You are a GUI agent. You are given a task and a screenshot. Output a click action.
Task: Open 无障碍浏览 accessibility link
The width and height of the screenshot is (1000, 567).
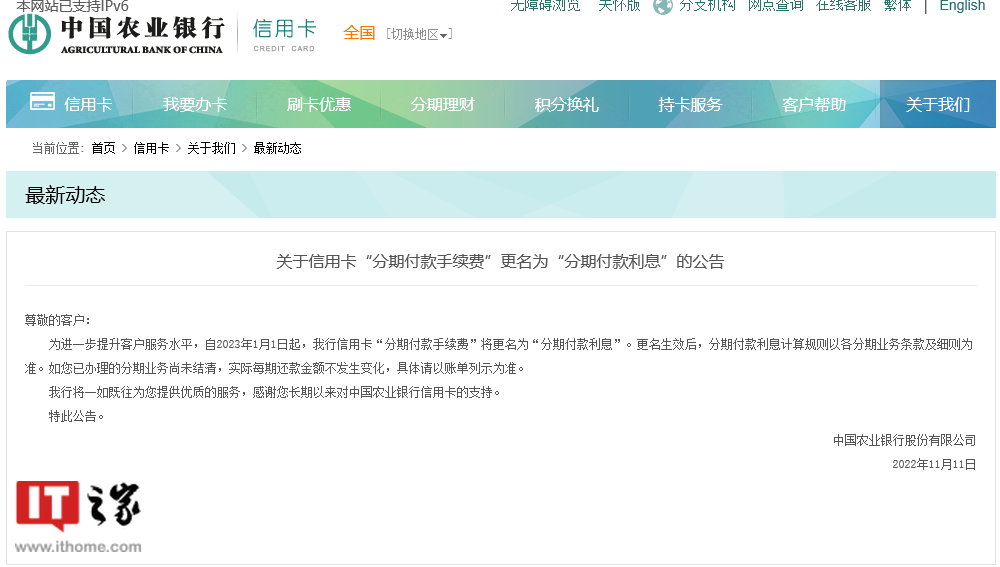[x=545, y=6]
